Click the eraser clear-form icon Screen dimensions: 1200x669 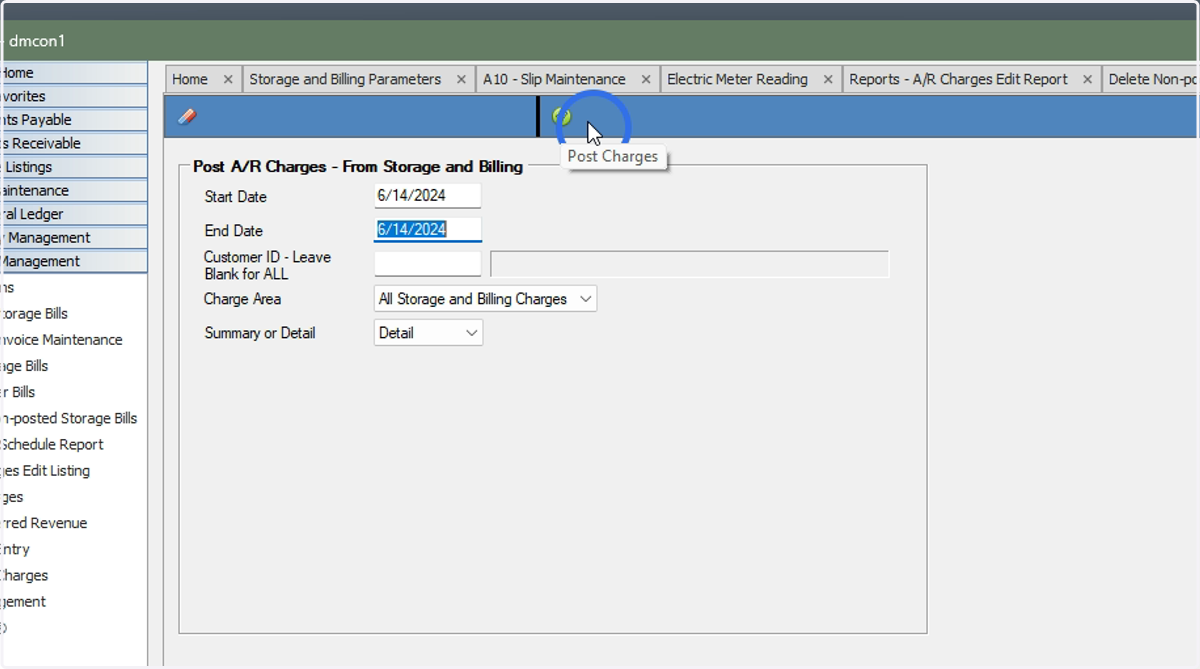click(x=187, y=116)
